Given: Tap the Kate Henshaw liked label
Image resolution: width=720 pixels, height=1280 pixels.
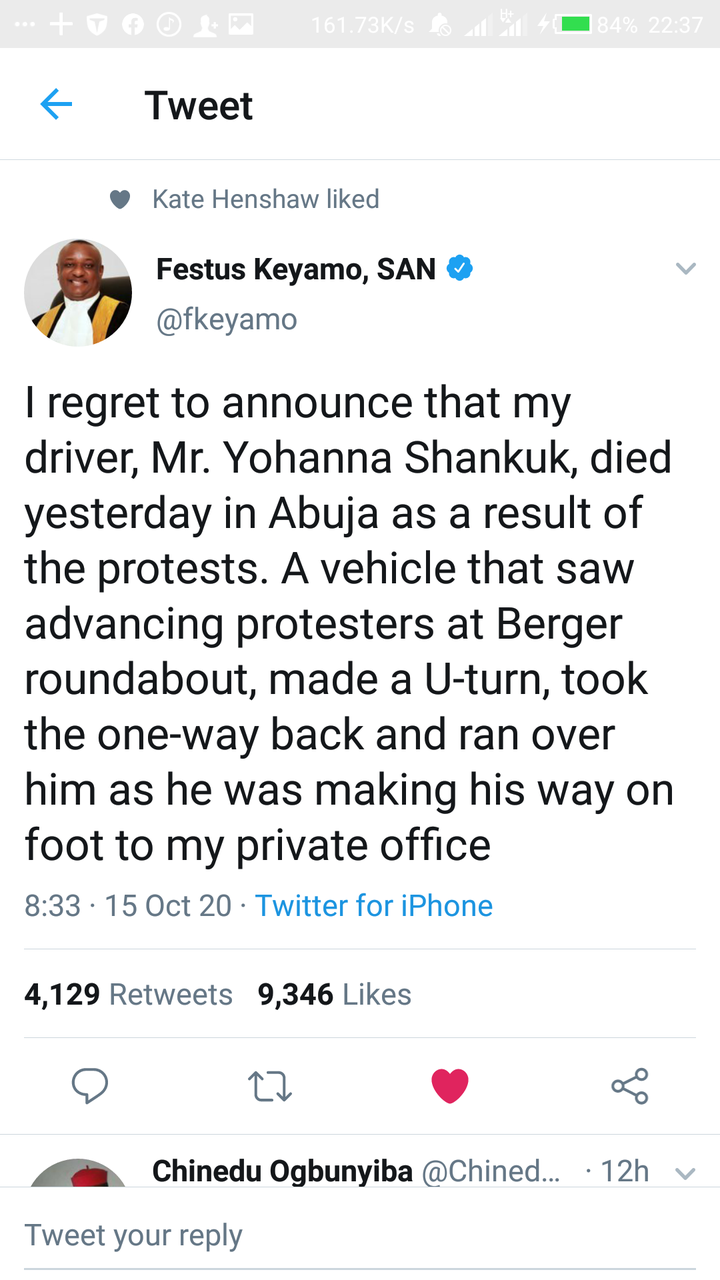Looking at the screenshot, I should click(x=266, y=200).
